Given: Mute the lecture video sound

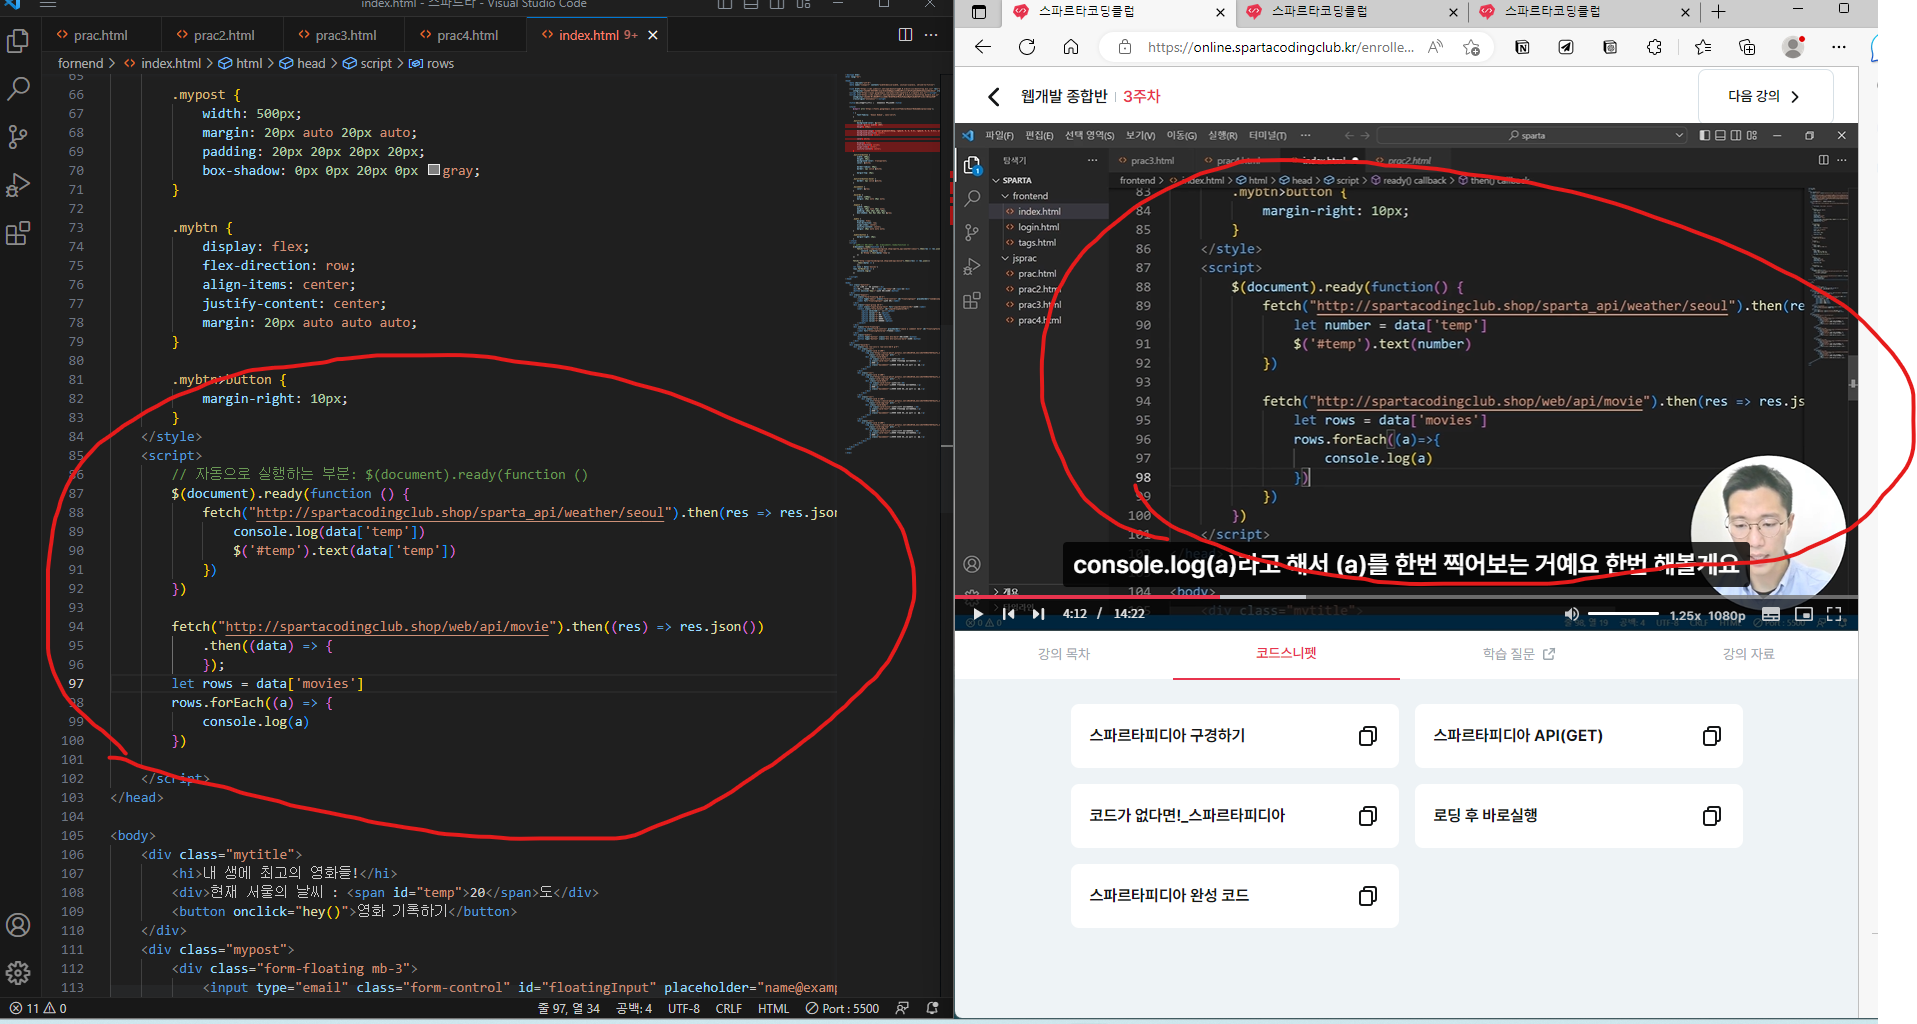Looking at the screenshot, I should pyautogui.click(x=1572, y=614).
